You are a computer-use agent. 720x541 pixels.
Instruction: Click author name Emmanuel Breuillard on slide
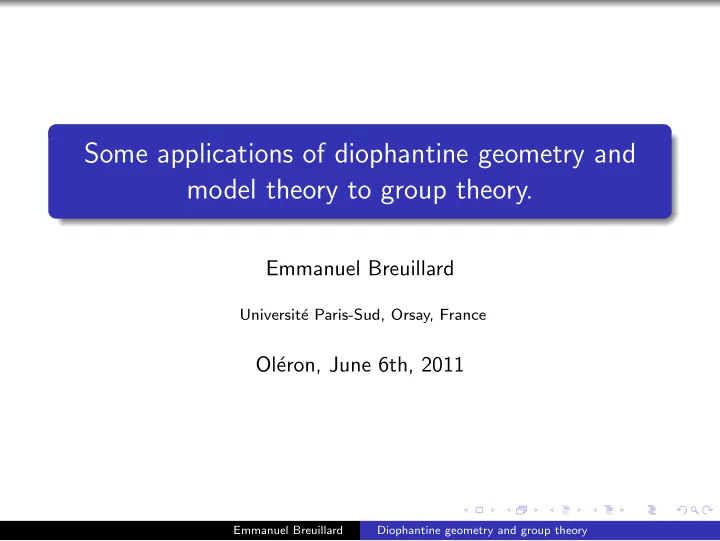[360, 269]
